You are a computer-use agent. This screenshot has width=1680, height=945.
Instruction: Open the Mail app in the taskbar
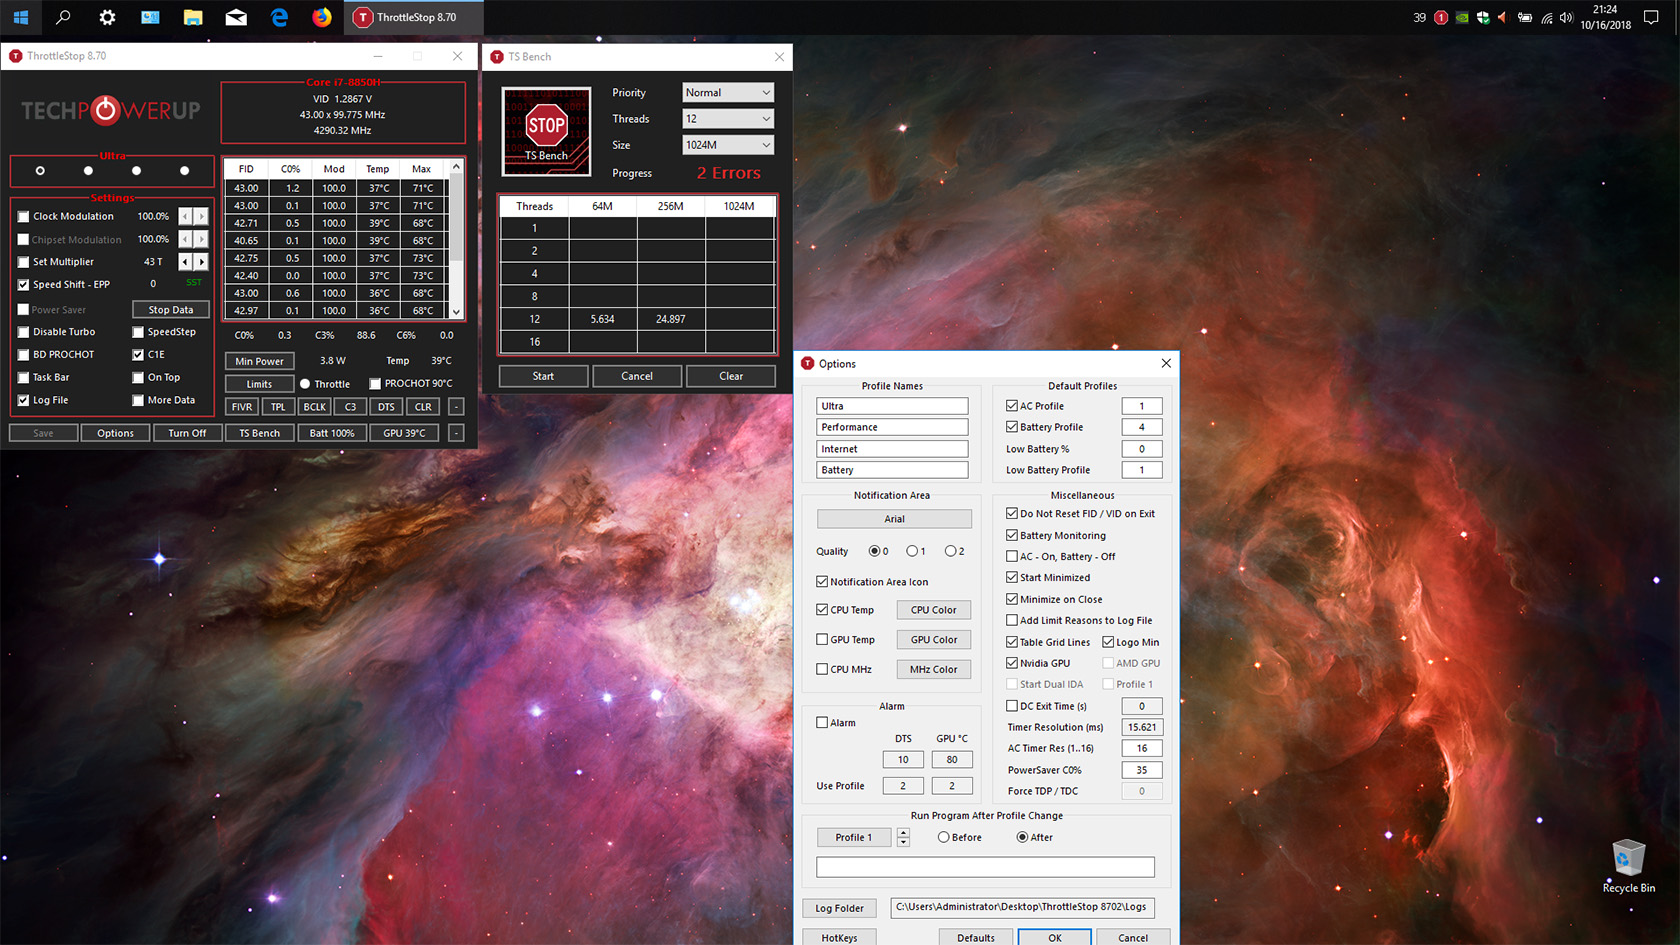(x=236, y=17)
